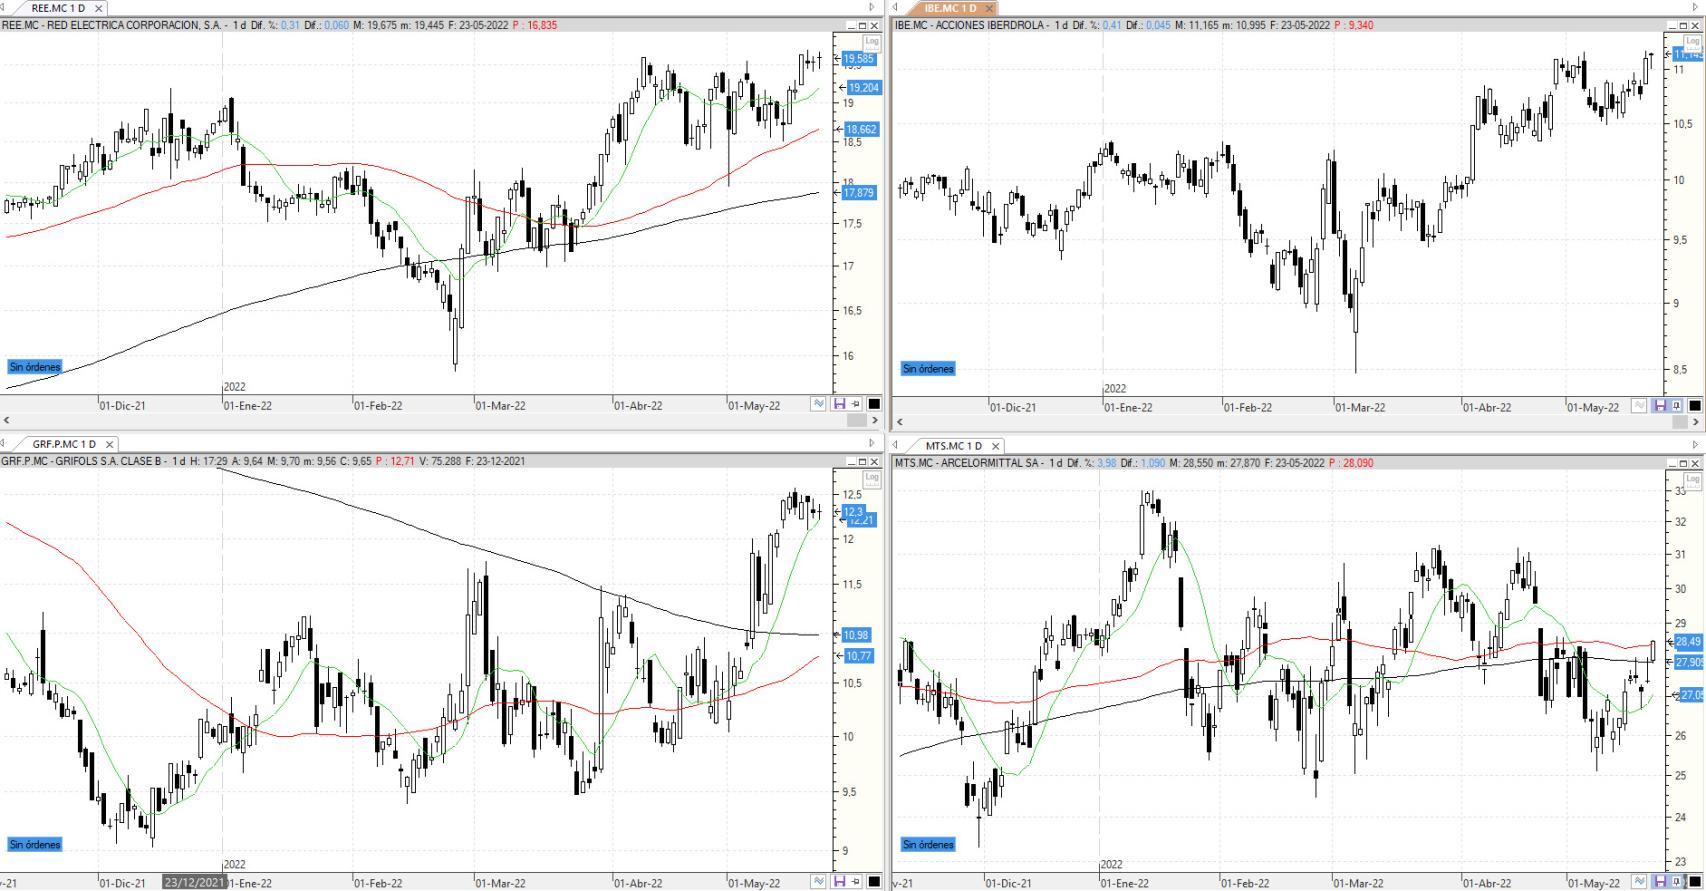Click the indicators wave icon in GRF.P.MC chart
The height and width of the screenshot is (891, 1706).
(819, 882)
